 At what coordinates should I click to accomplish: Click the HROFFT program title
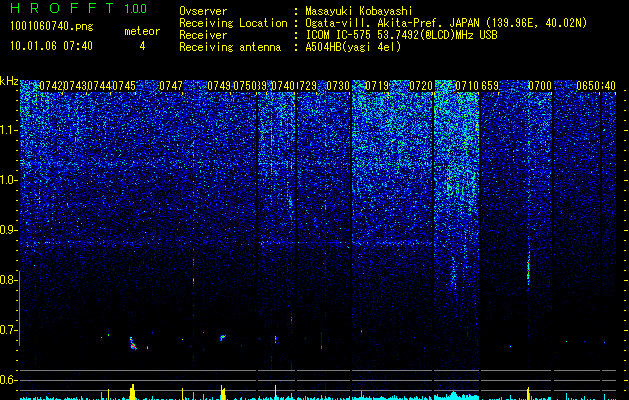click(x=62, y=8)
